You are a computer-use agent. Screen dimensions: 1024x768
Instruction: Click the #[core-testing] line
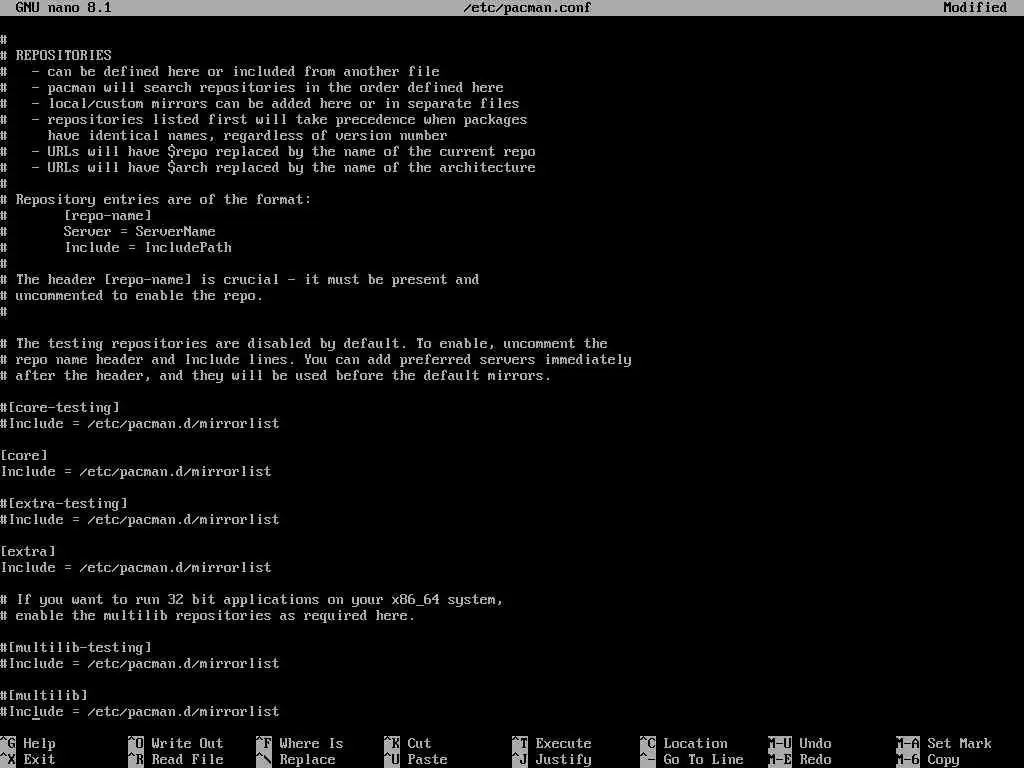[60, 408]
